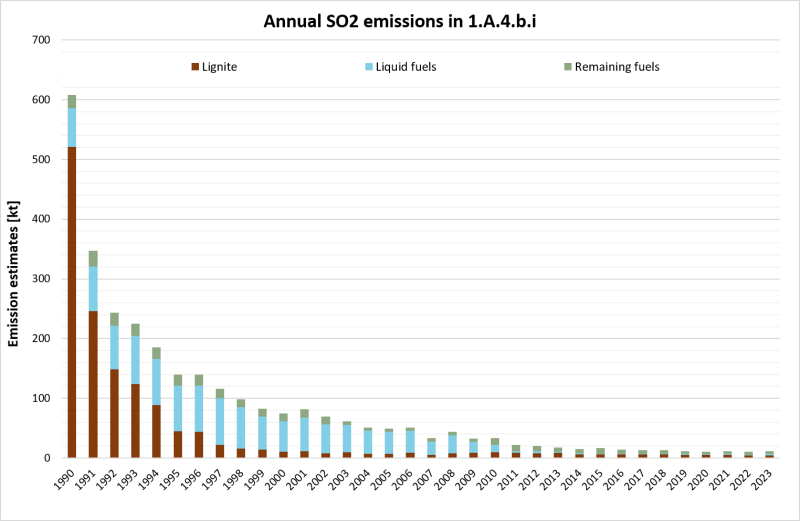
Task: Click the brown Lignite segment of the 1991 bar
Action: pos(93,384)
